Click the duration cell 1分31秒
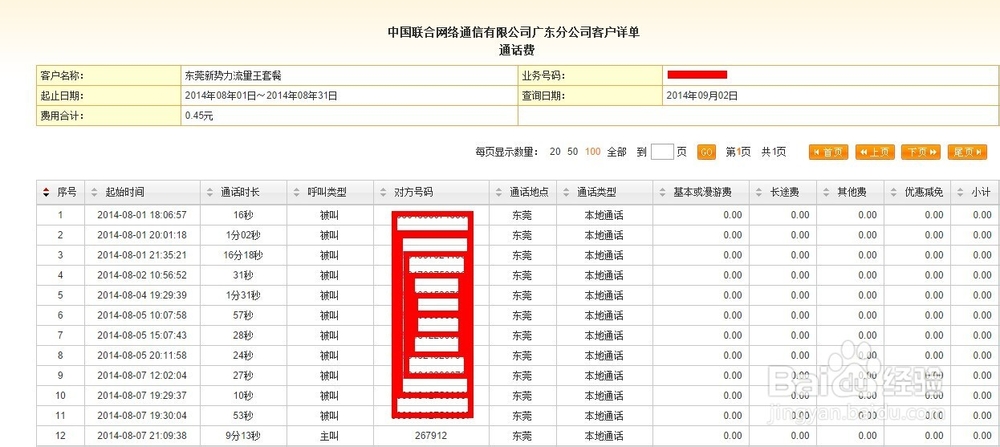 click(x=244, y=295)
